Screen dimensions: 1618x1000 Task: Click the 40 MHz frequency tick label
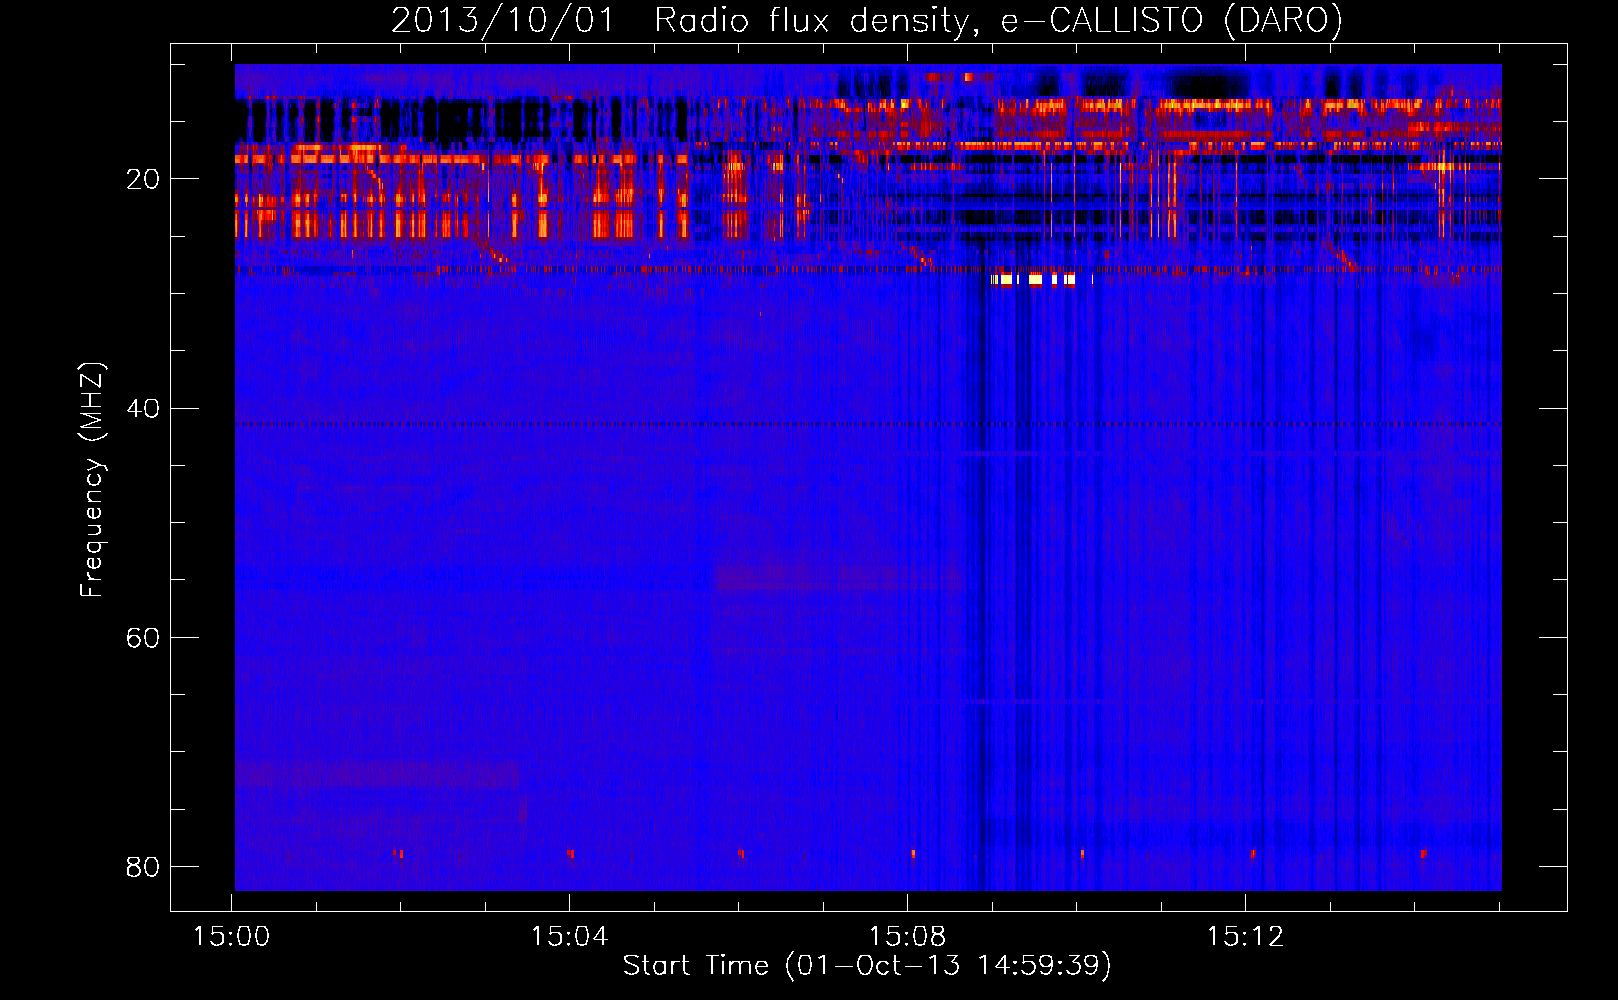pos(143,408)
